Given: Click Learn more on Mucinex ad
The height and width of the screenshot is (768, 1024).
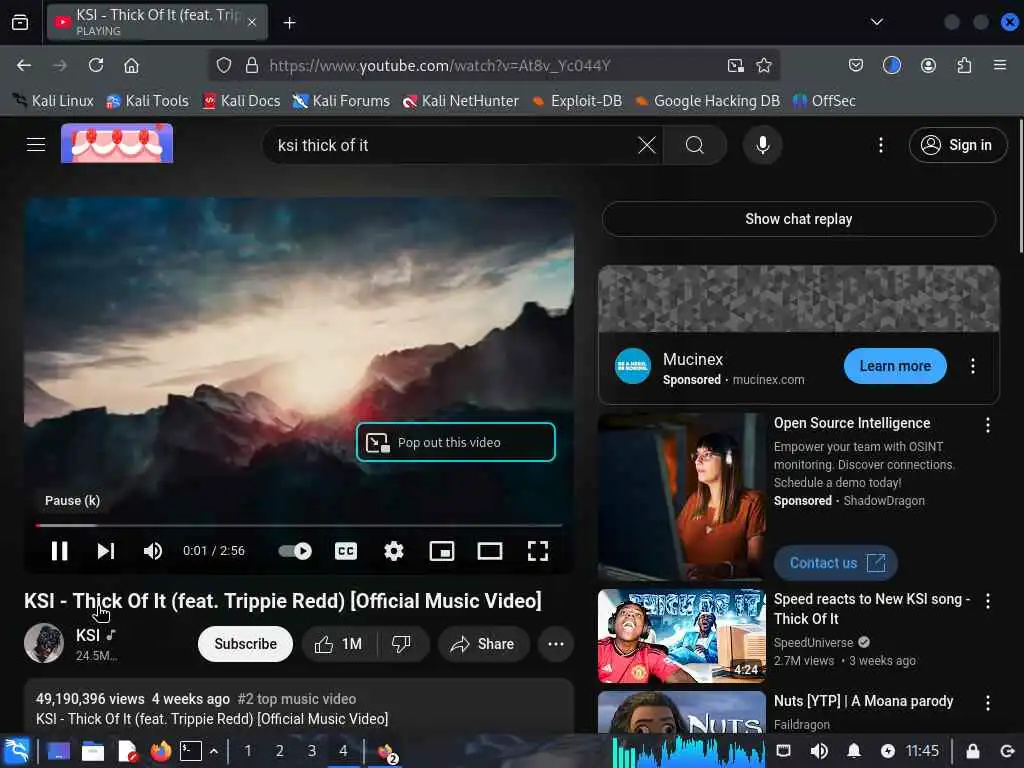Looking at the screenshot, I should [895, 366].
